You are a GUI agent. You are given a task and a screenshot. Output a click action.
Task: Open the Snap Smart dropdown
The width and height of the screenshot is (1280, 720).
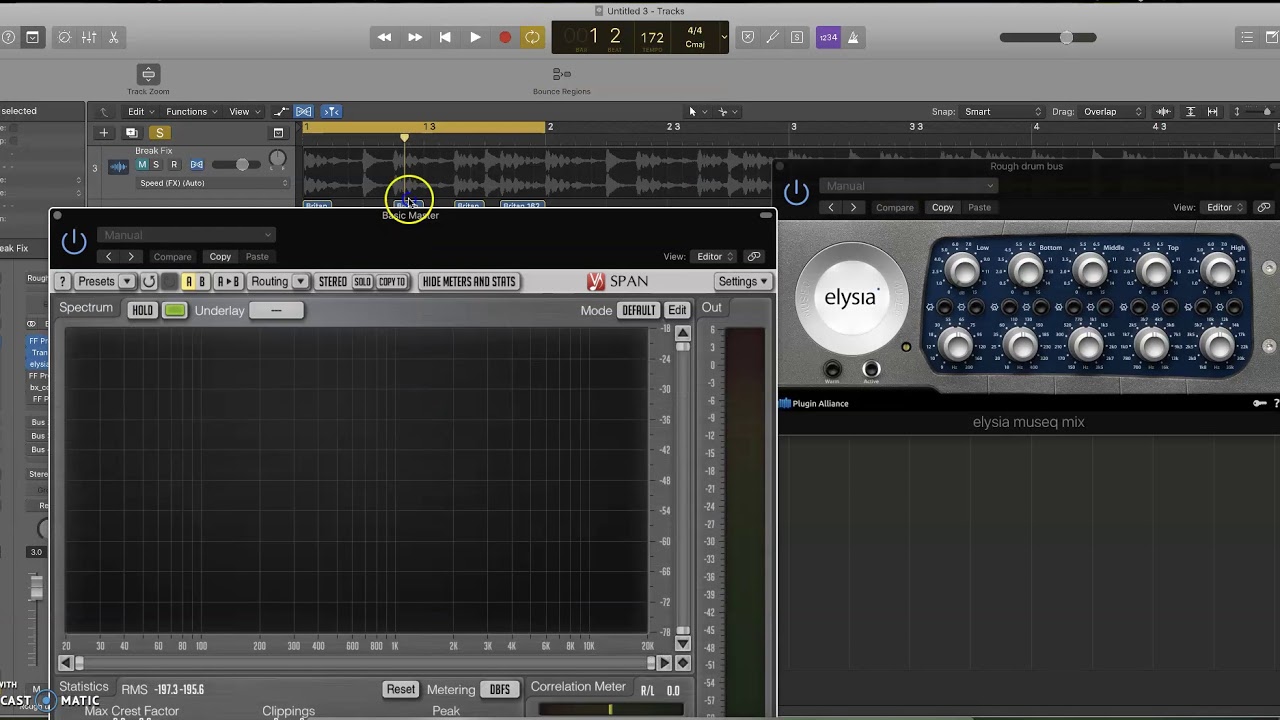(1003, 111)
